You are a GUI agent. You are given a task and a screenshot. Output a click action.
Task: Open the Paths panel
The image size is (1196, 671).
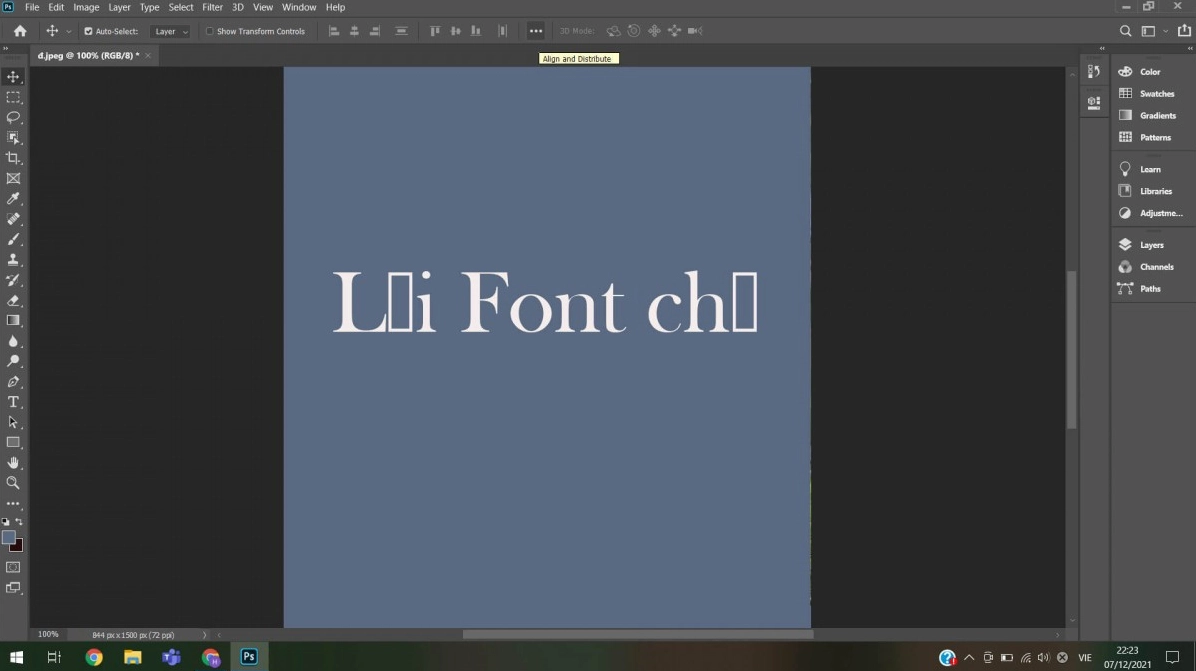(1152, 289)
